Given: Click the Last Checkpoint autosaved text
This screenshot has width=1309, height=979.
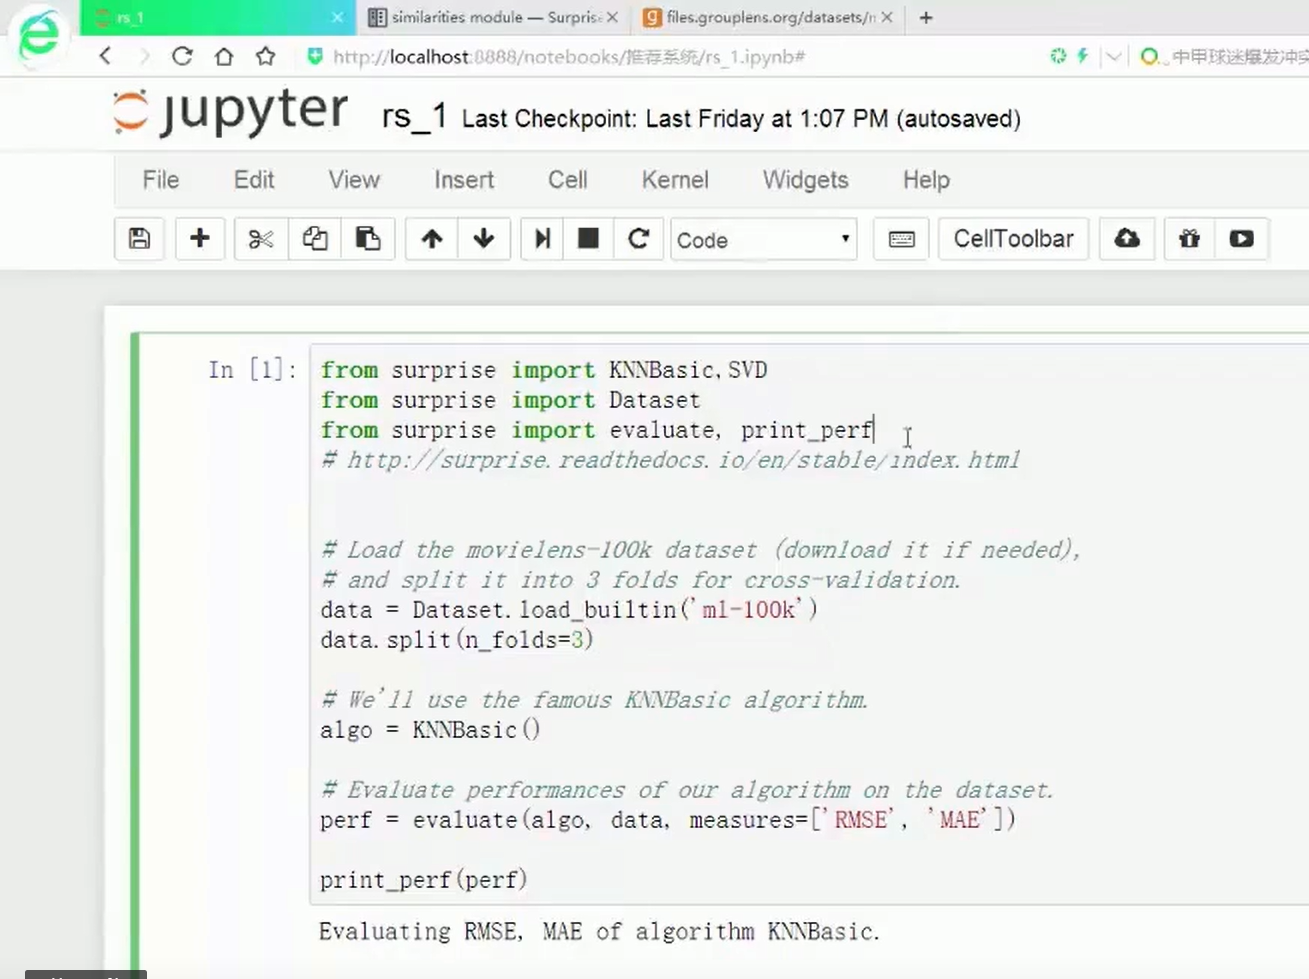Looking at the screenshot, I should pyautogui.click(x=741, y=119).
